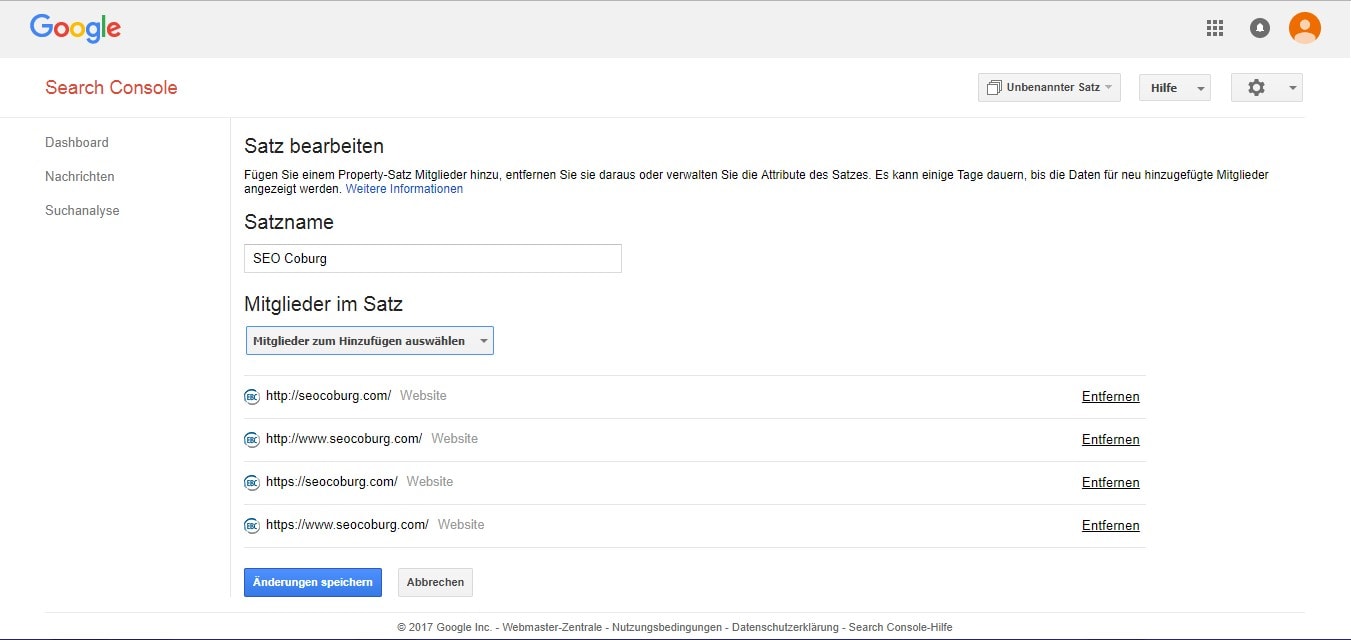
Task: Open the Unbenannter Satz property dropdown
Action: click(x=1049, y=87)
